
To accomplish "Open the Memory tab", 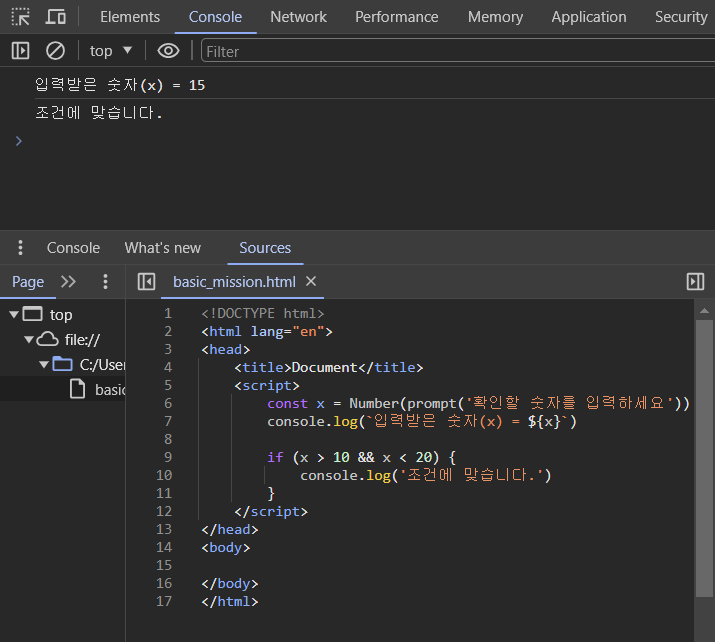I will click(x=495, y=17).
